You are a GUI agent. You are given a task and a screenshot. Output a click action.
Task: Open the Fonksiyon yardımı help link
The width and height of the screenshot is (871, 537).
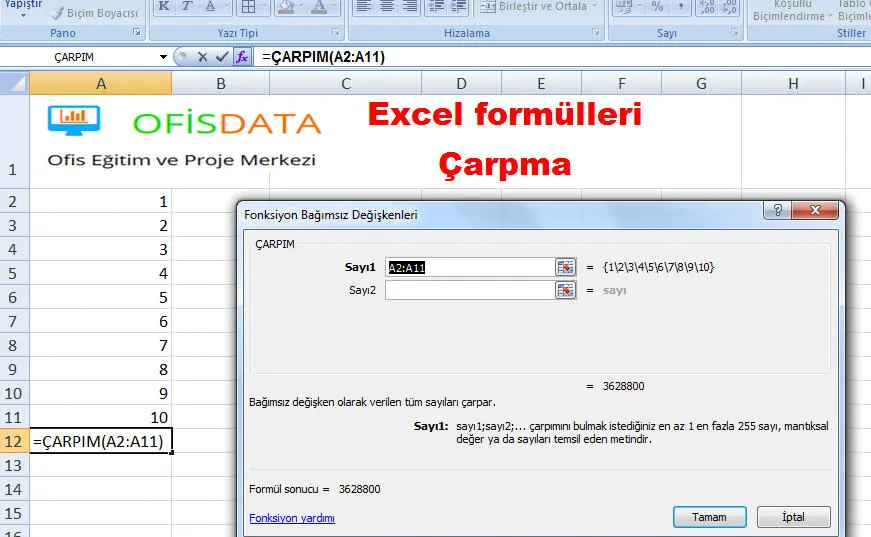tap(291, 518)
